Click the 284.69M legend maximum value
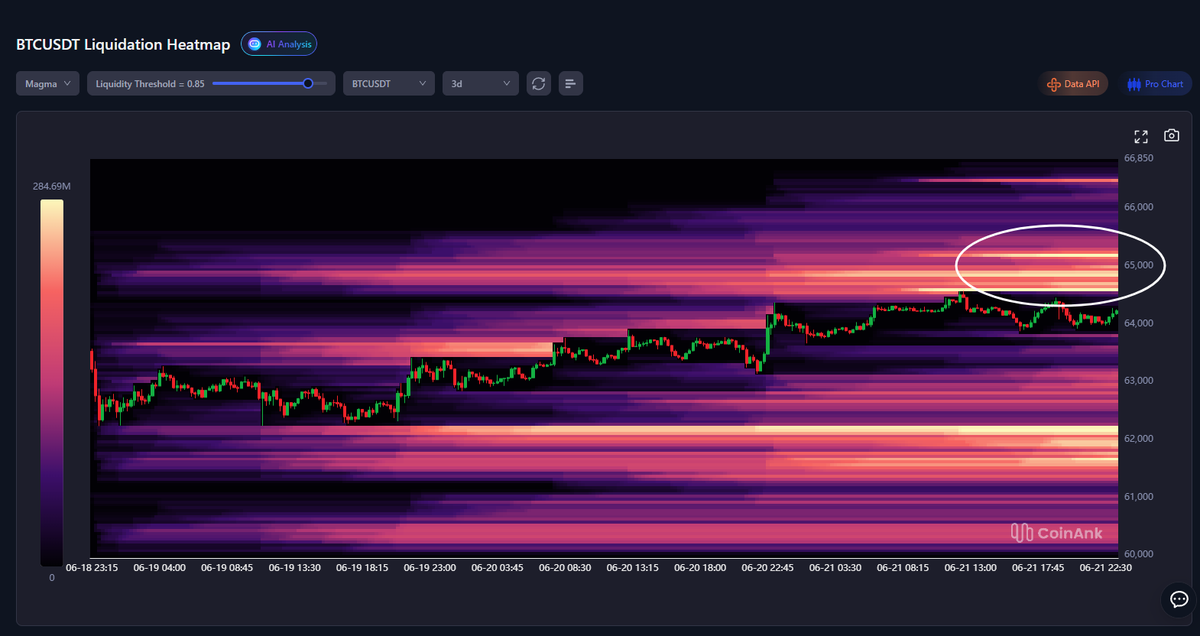Screen dimensions: 1200x636 [52, 186]
